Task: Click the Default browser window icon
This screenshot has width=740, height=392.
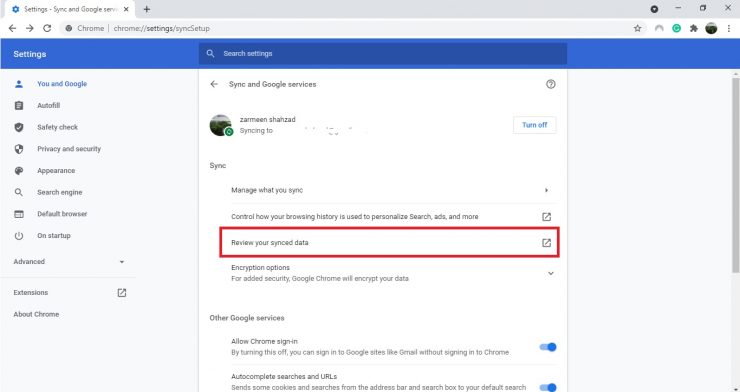Action: pyautogui.click(x=19, y=214)
